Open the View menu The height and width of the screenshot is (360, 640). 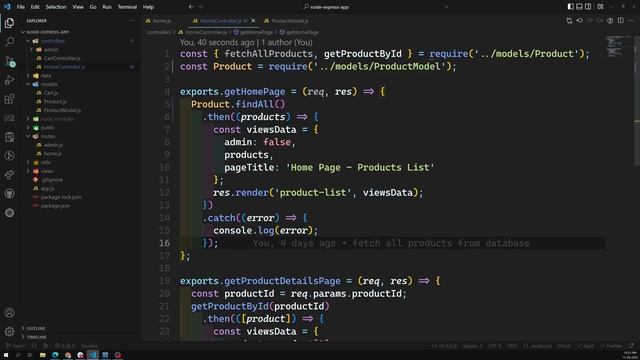(x=78, y=7)
